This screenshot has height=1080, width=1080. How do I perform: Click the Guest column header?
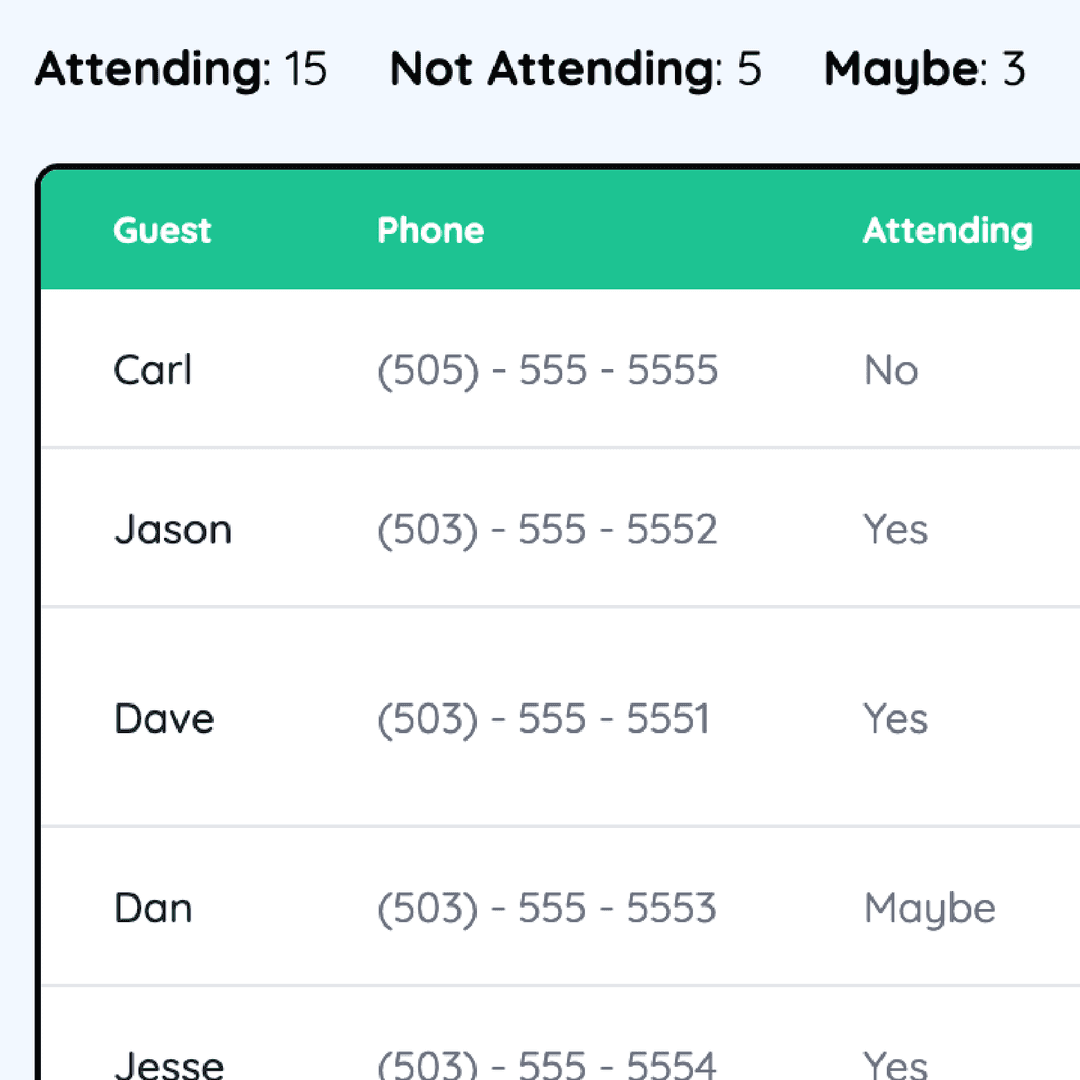[x=162, y=231]
